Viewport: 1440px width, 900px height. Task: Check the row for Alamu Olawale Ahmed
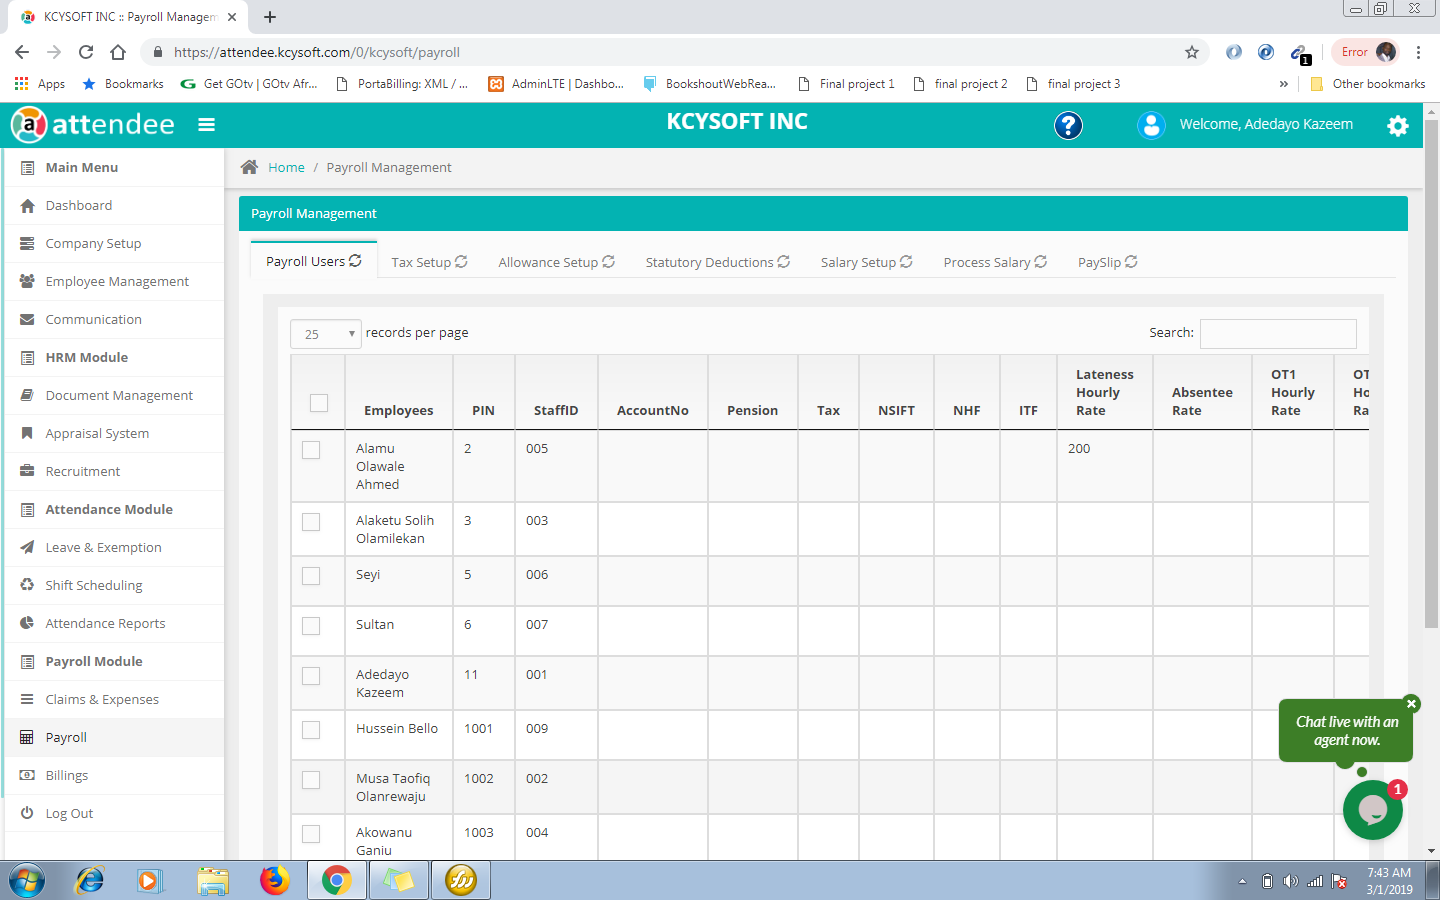point(310,450)
